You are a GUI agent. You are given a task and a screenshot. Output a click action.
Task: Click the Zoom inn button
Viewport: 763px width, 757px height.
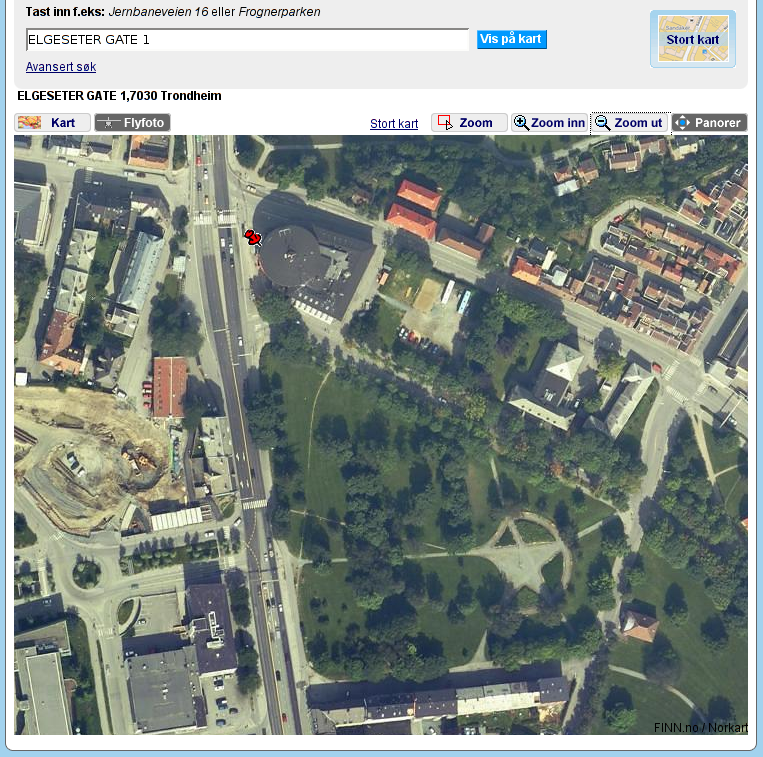pyautogui.click(x=550, y=123)
